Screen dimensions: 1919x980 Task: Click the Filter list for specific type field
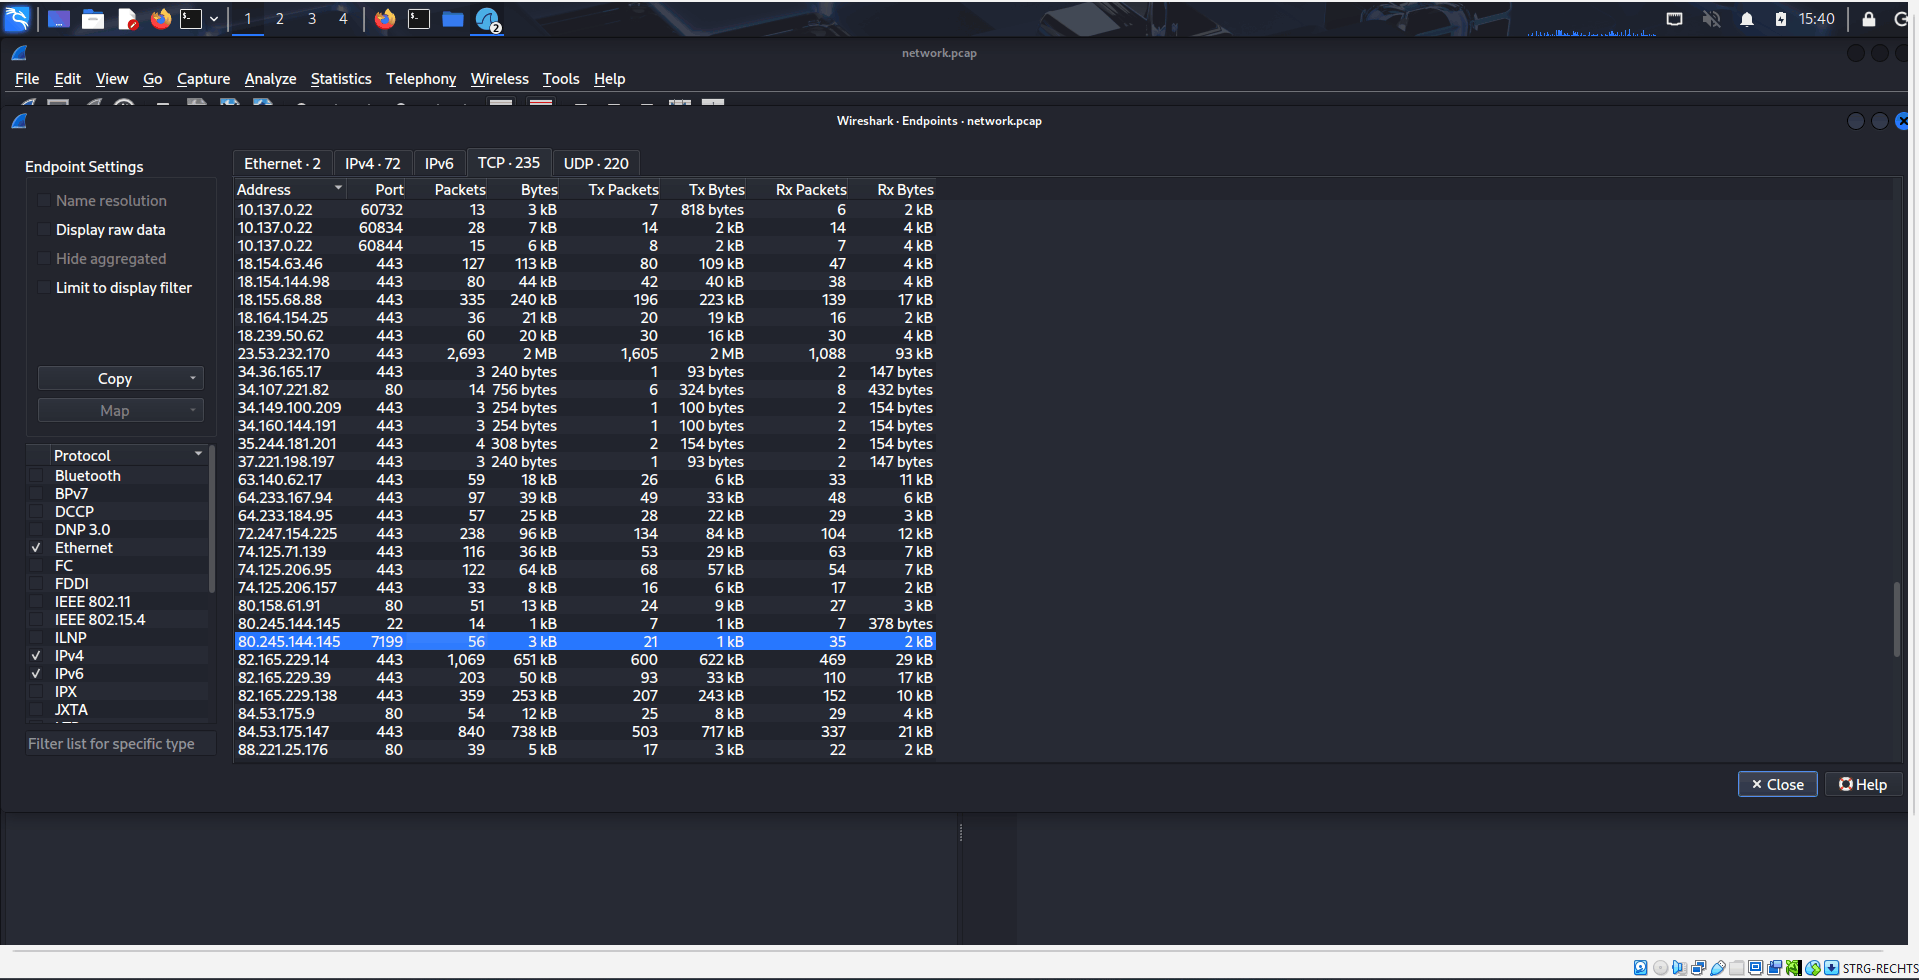120,744
